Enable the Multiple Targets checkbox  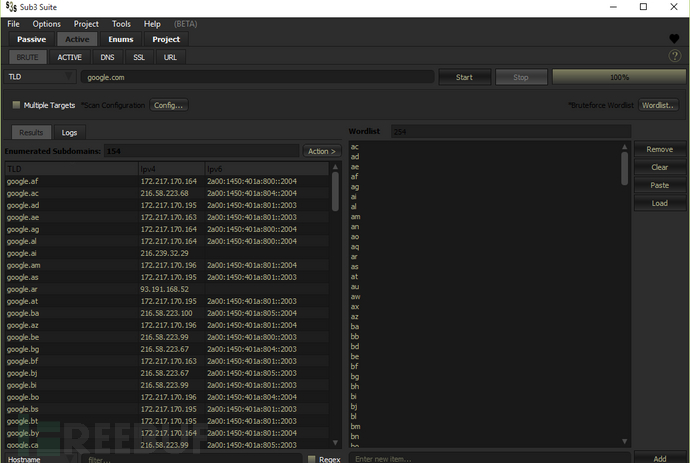pyautogui.click(x=16, y=105)
